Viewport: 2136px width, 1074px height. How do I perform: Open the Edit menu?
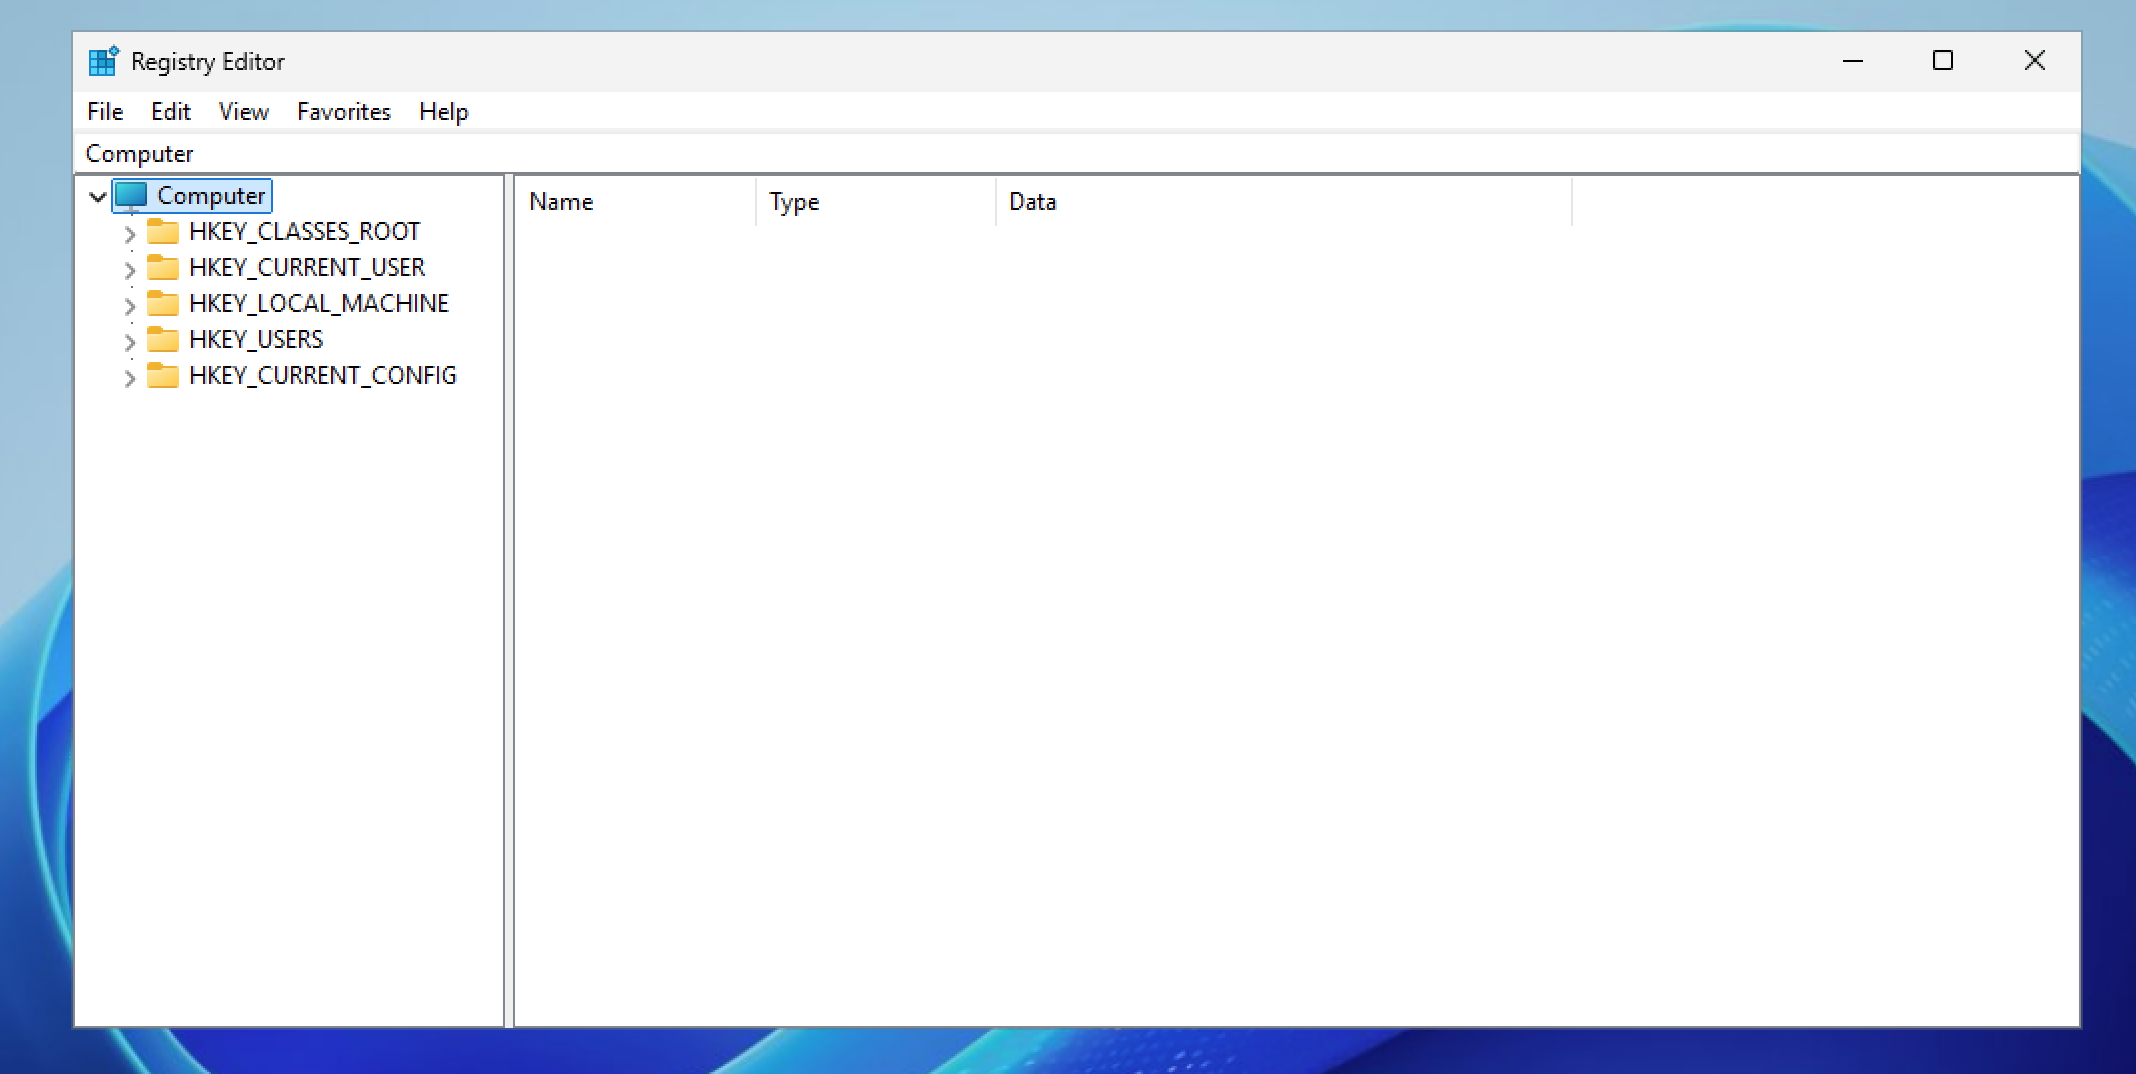[171, 111]
